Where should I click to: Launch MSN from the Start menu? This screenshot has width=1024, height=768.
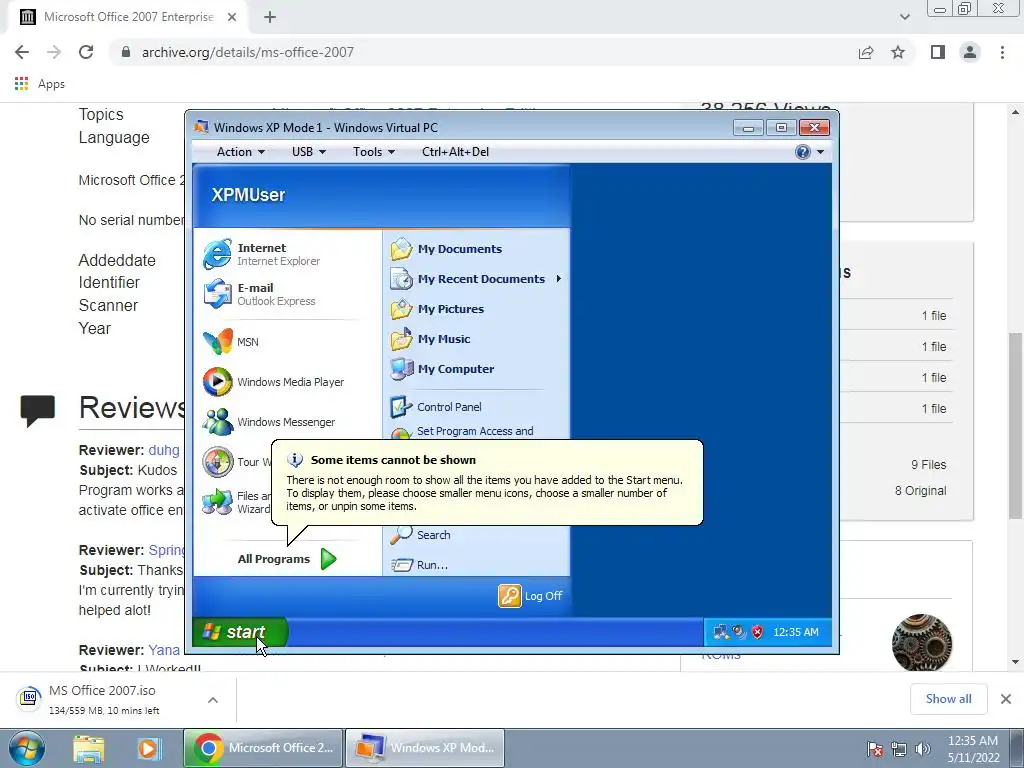coord(231,342)
